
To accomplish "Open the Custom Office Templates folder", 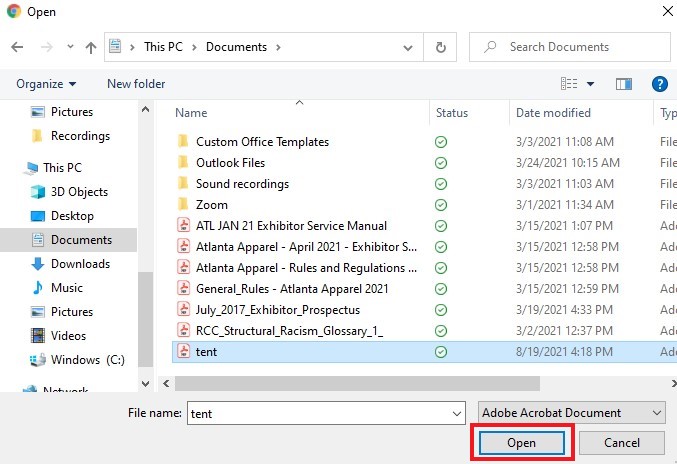I will coord(262,142).
